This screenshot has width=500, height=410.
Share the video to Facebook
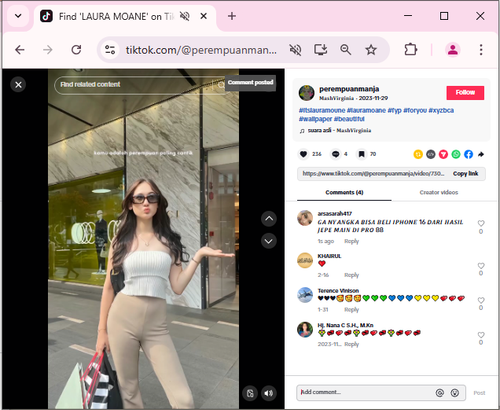click(468, 154)
